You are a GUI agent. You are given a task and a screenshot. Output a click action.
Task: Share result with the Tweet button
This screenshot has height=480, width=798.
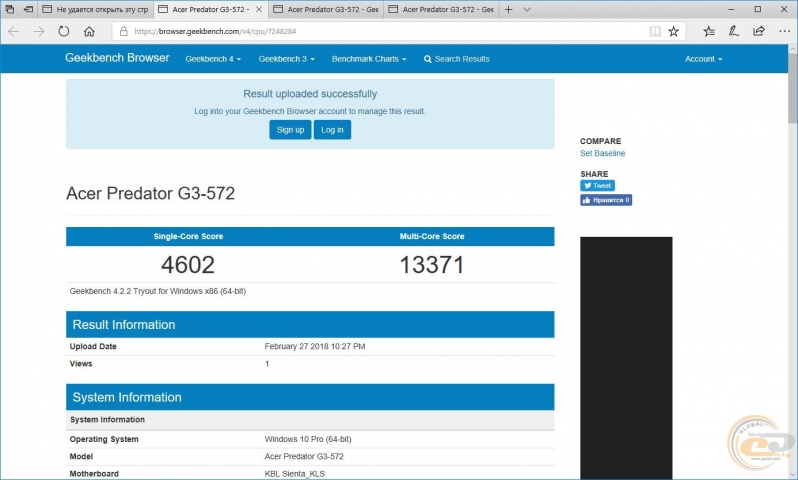[597, 186]
